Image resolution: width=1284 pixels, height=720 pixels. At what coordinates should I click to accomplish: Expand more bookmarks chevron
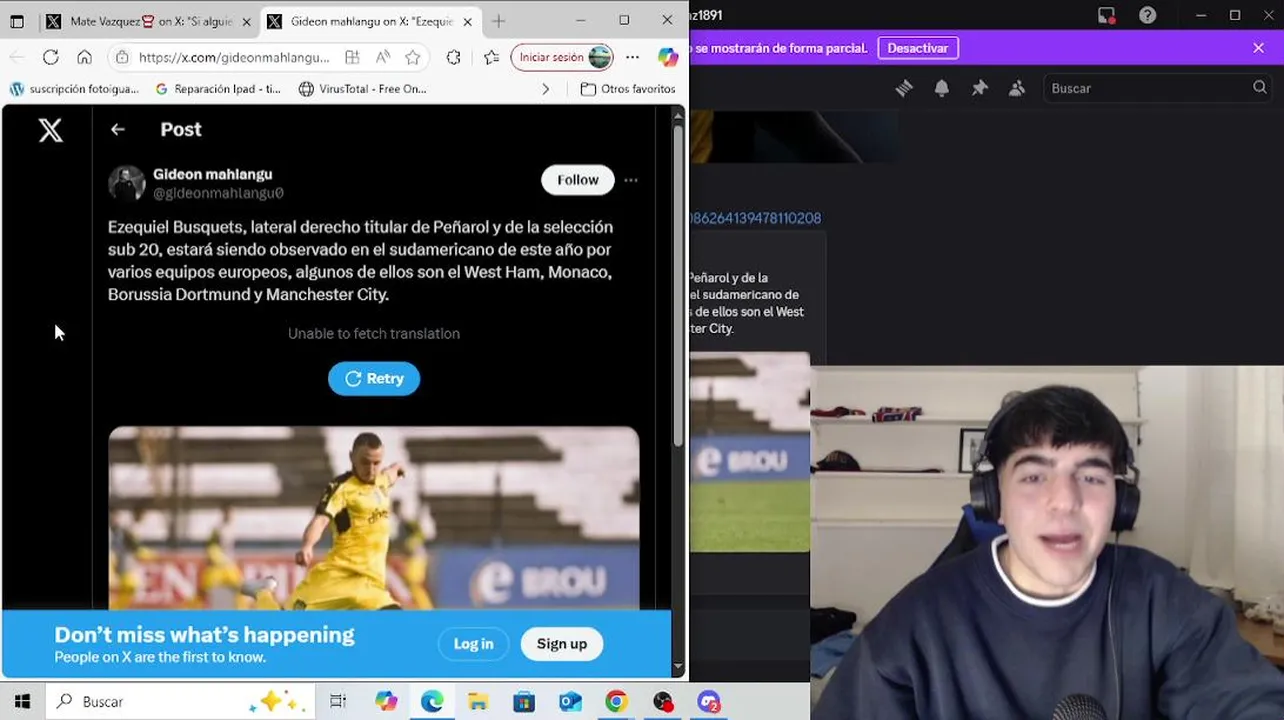coord(545,89)
